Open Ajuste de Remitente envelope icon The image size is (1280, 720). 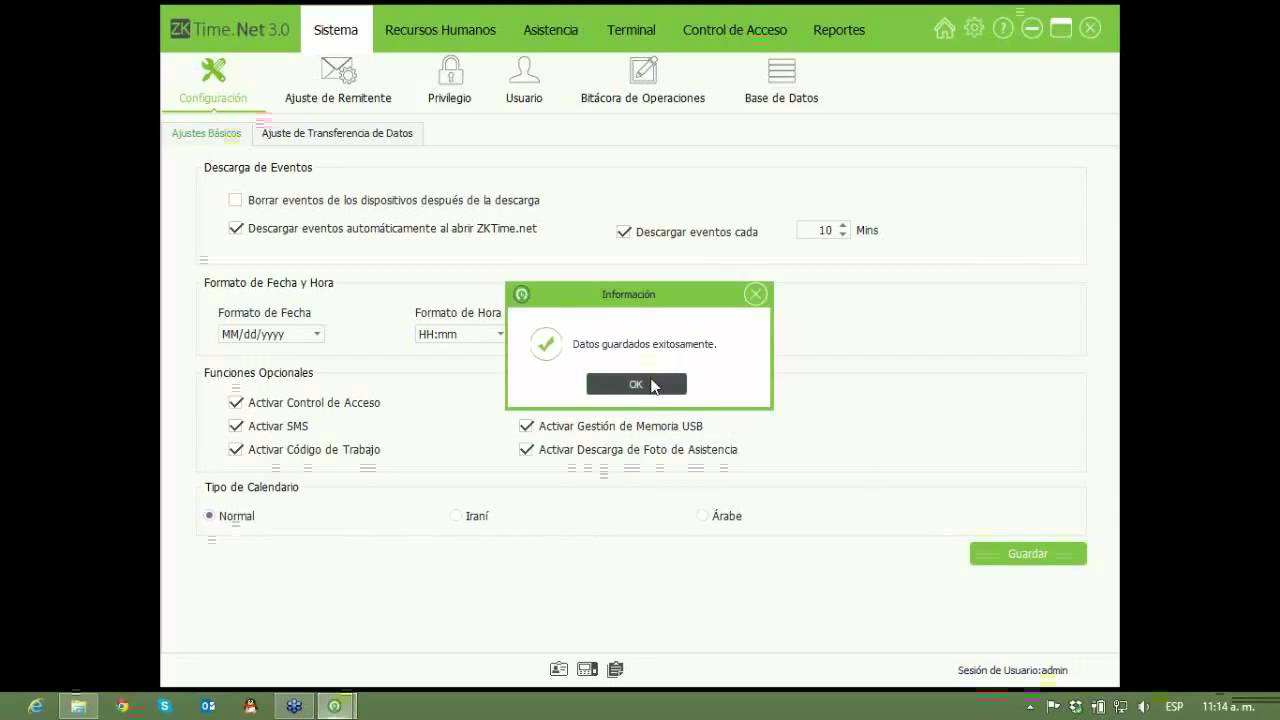click(338, 70)
